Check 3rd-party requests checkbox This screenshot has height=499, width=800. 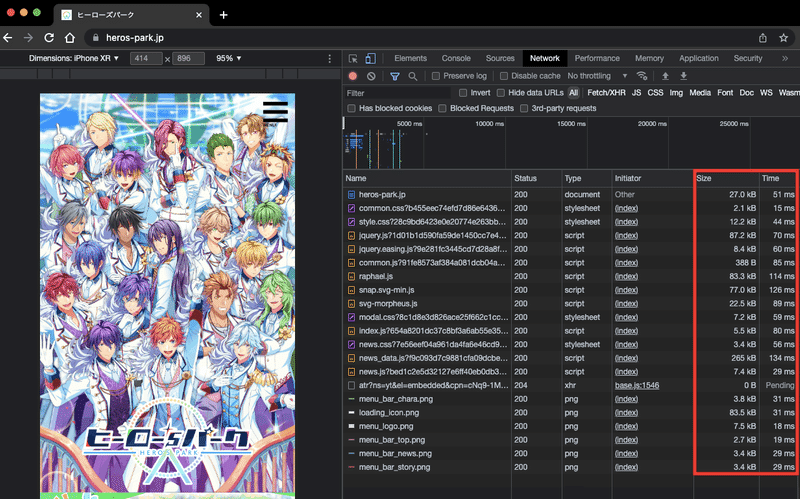[x=523, y=108]
